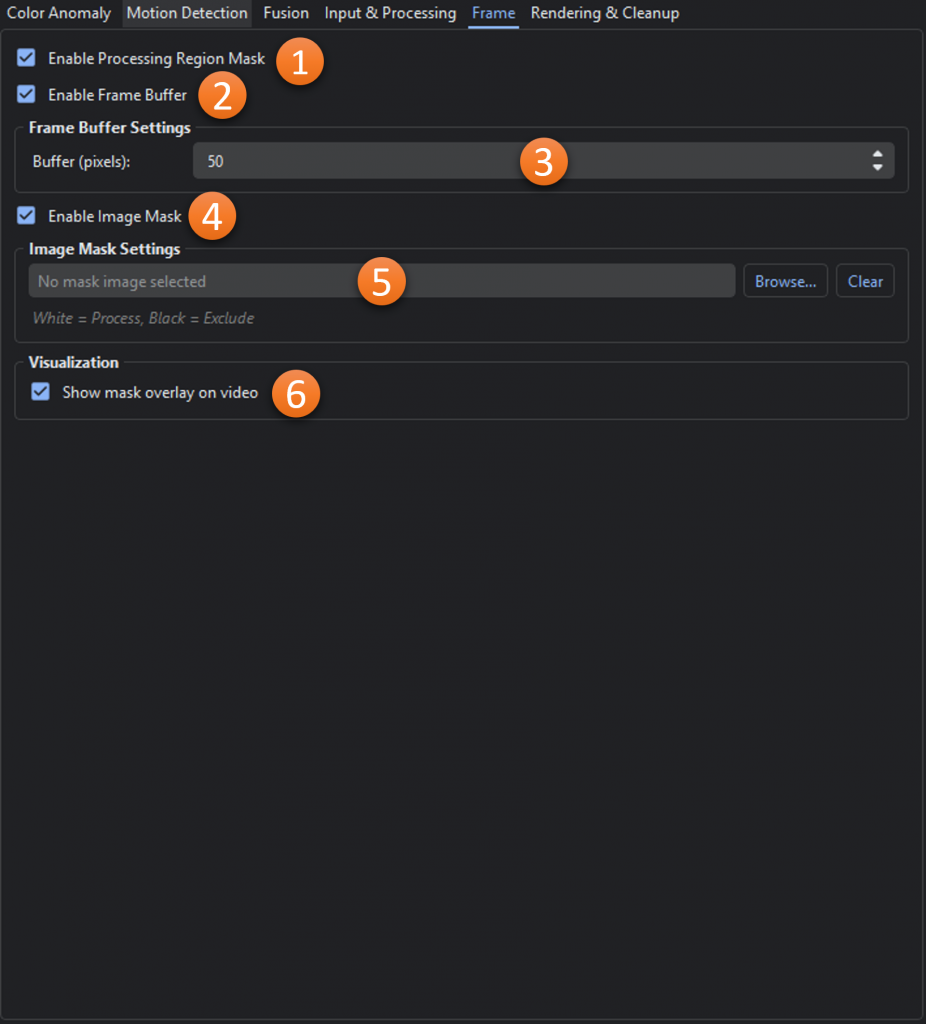Viewport: 926px width, 1024px height.
Task: Select the Fusion tab
Action: [286, 13]
